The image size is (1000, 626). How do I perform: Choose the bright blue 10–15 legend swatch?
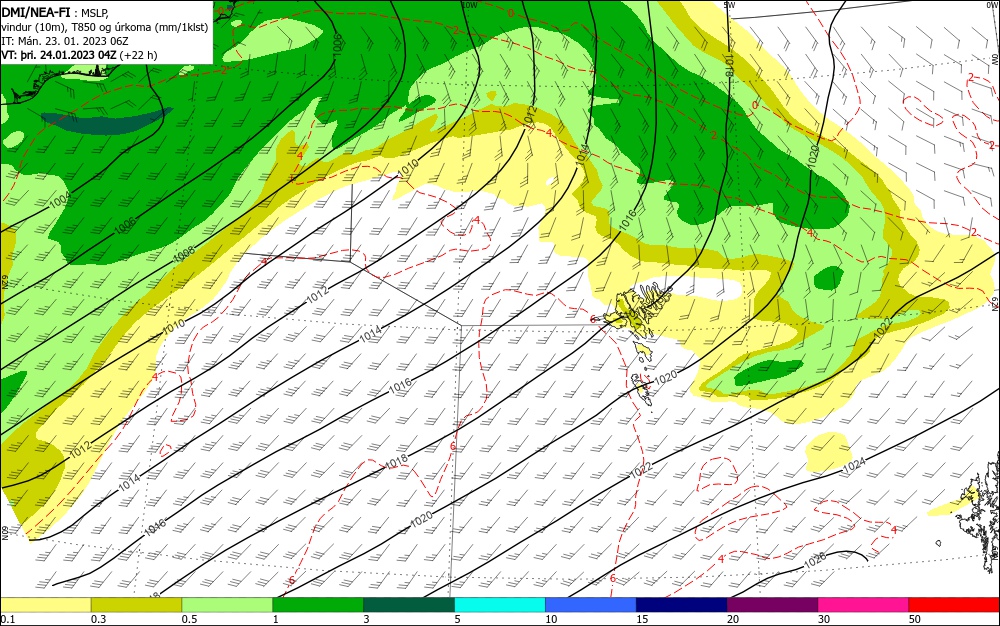[x=591, y=605]
